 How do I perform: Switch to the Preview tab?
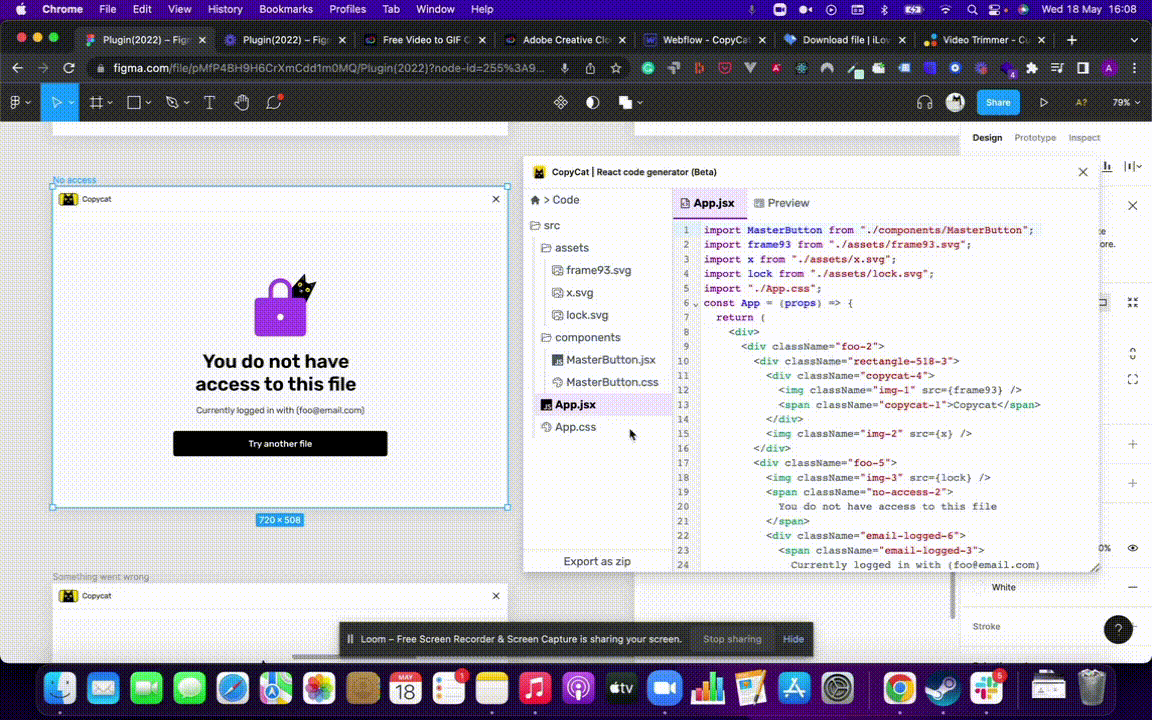(781, 203)
